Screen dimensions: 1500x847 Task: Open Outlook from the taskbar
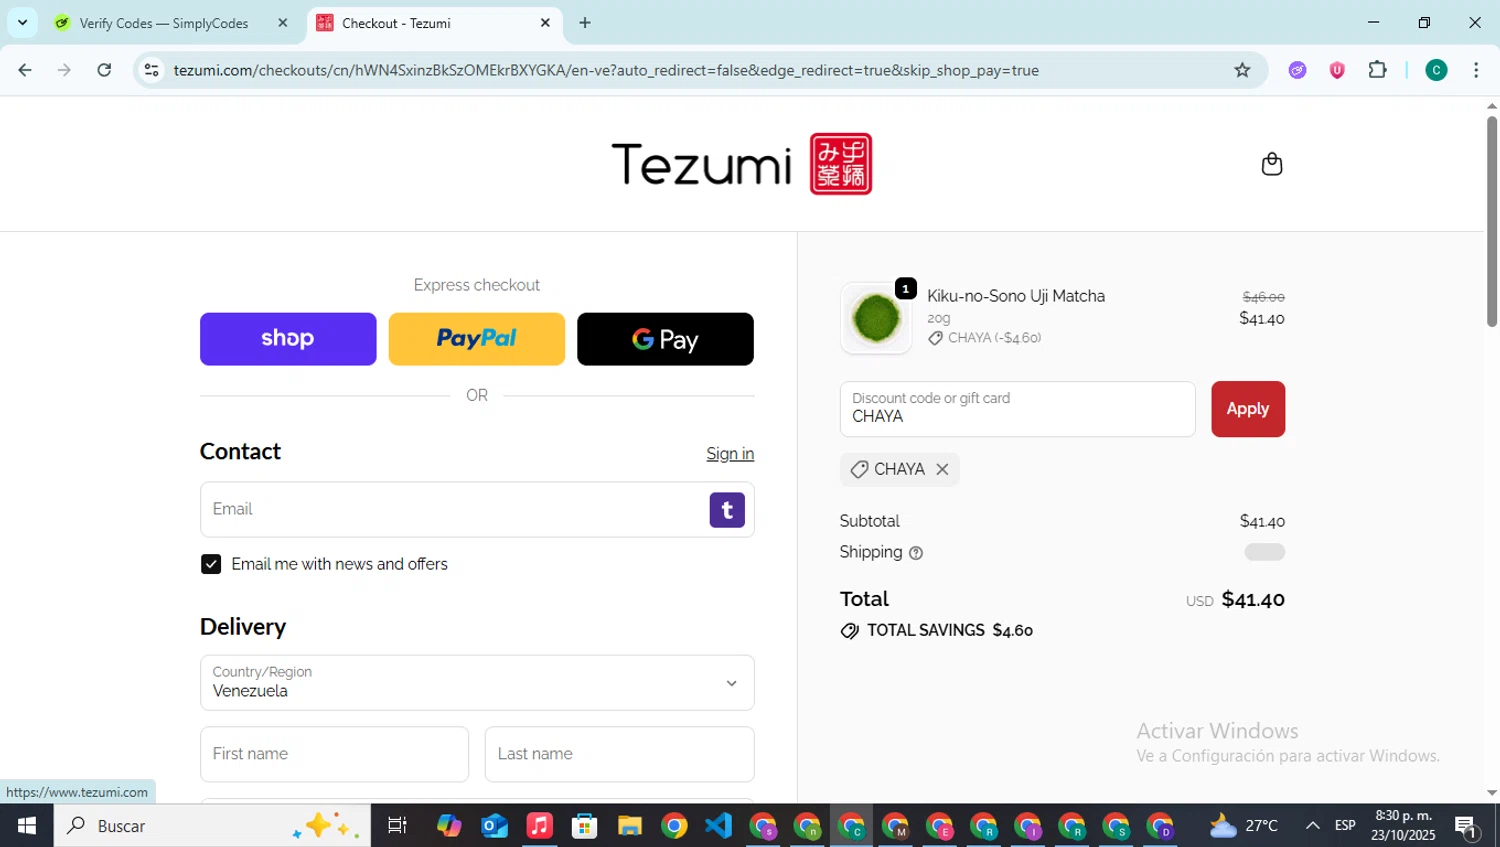pyautogui.click(x=494, y=826)
